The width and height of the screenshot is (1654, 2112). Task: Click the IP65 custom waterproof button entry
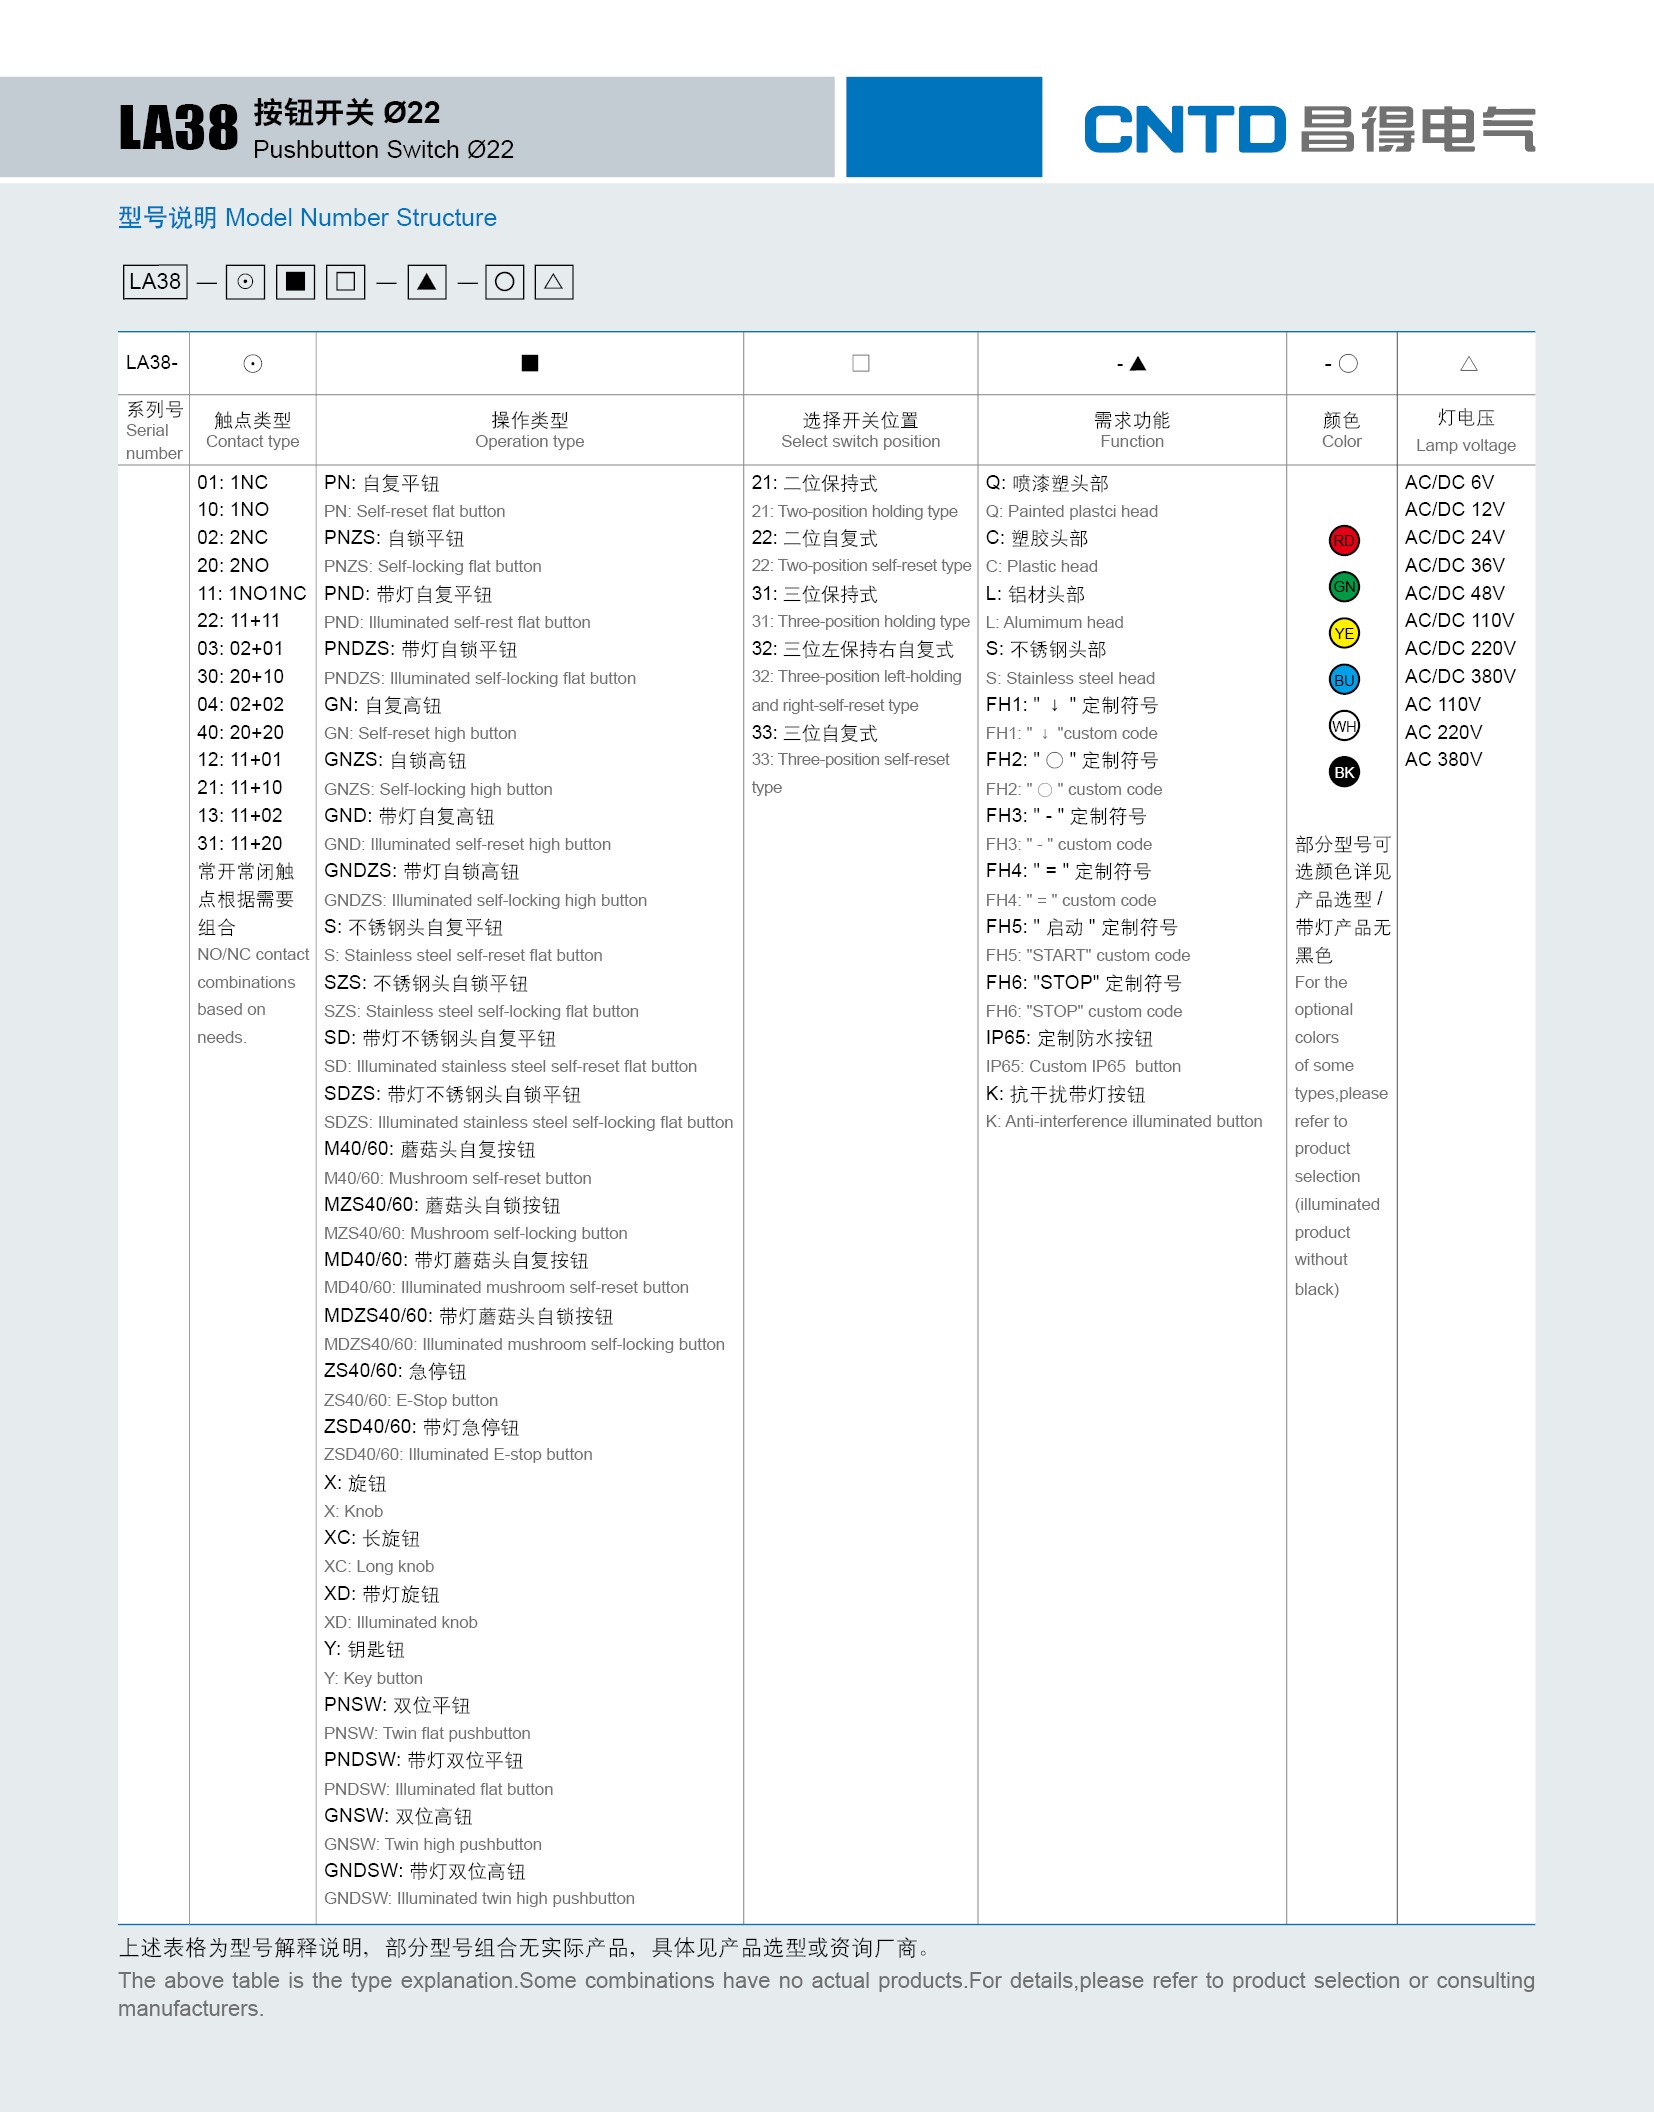[1068, 1039]
